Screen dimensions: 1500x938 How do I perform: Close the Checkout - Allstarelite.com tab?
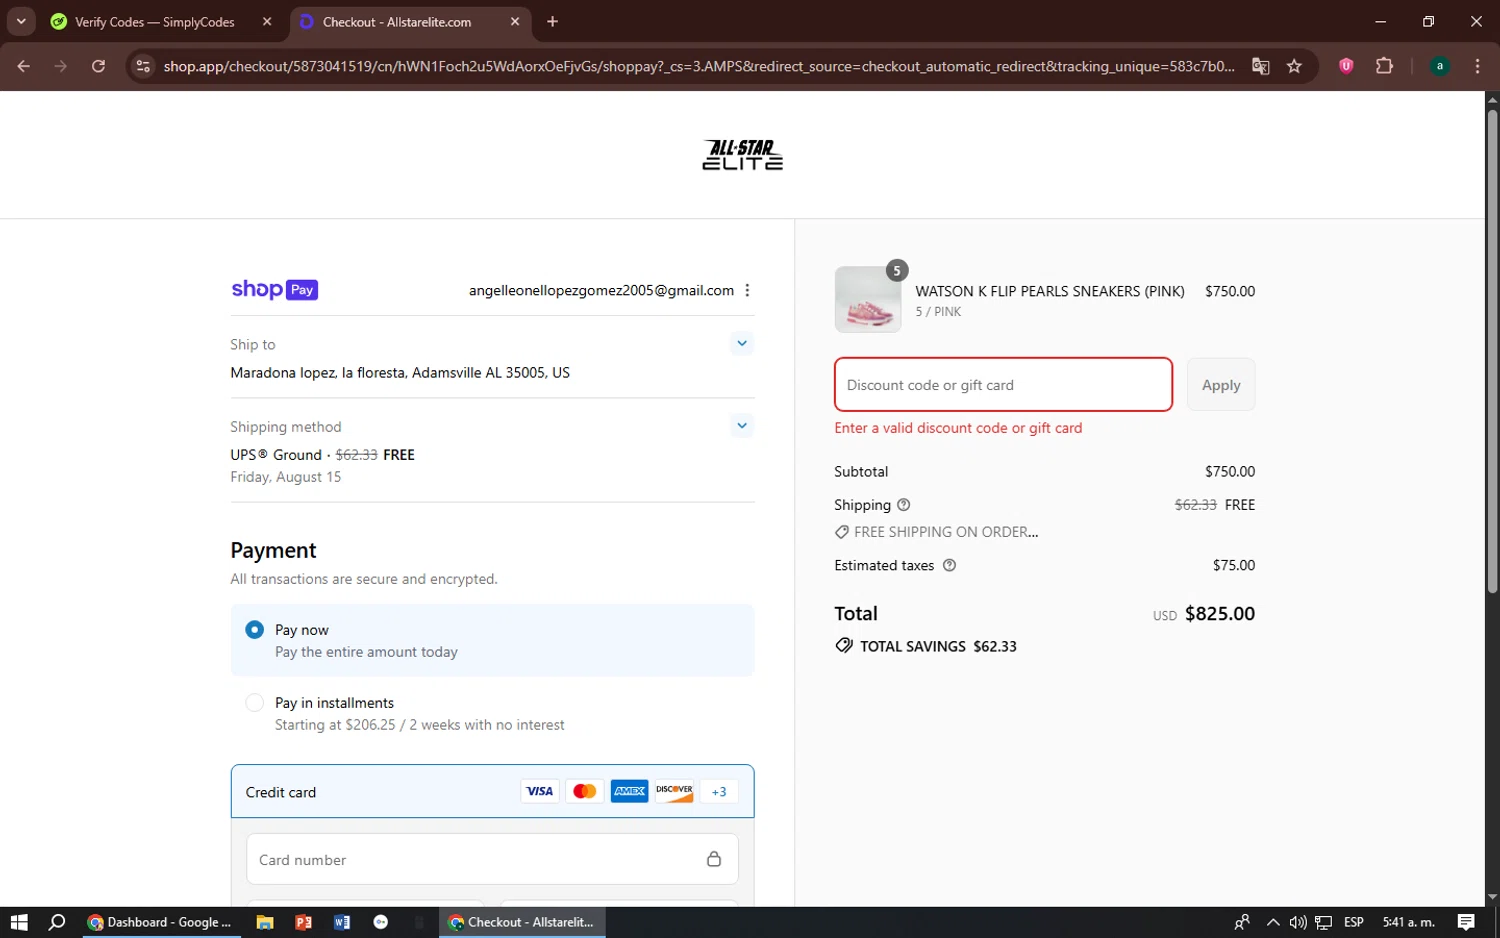[515, 22]
